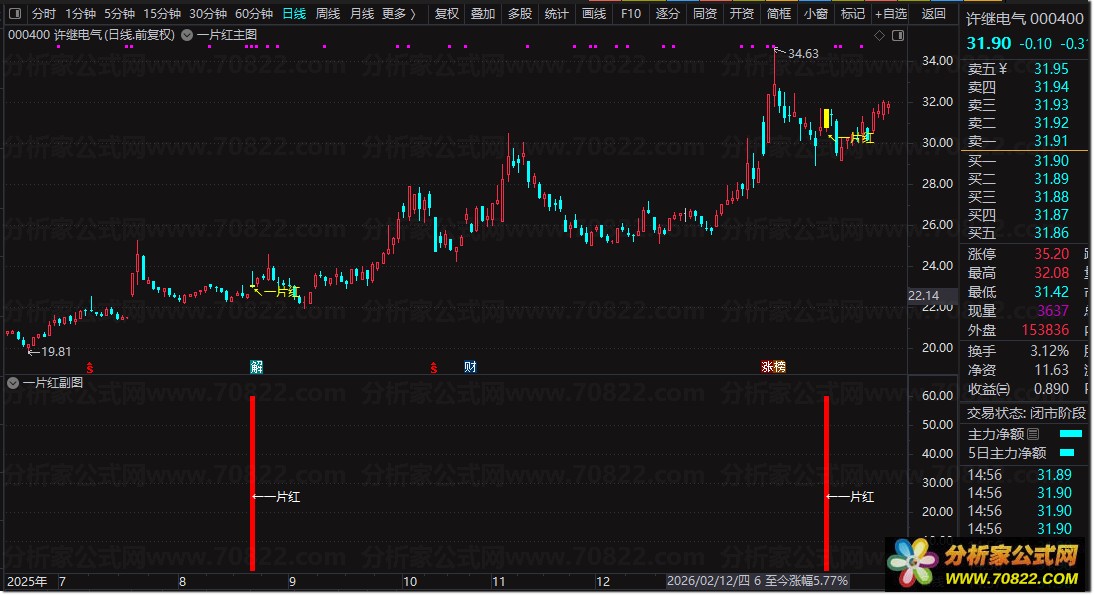Click the 34.63 high price label
Viewport: 1095px width, 595px height.
click(803, 54)
